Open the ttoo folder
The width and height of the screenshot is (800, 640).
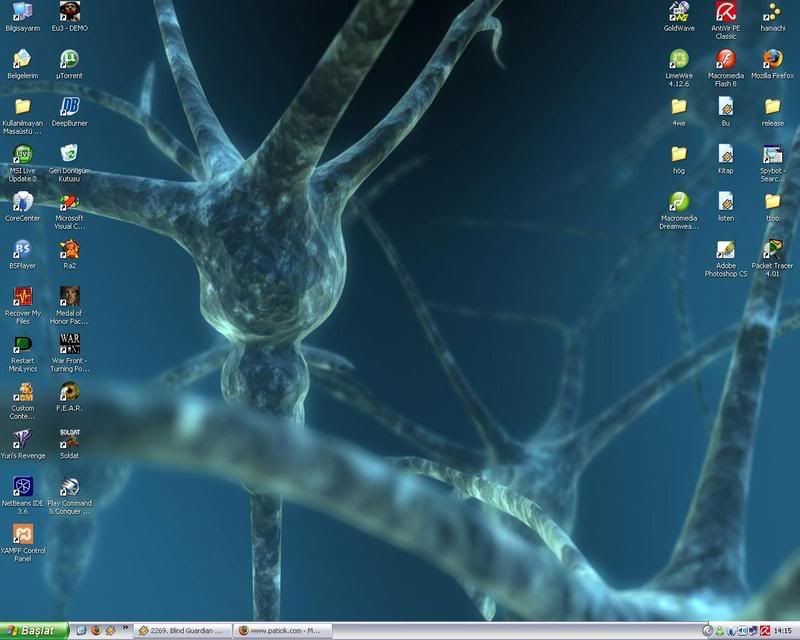(772, 207)
